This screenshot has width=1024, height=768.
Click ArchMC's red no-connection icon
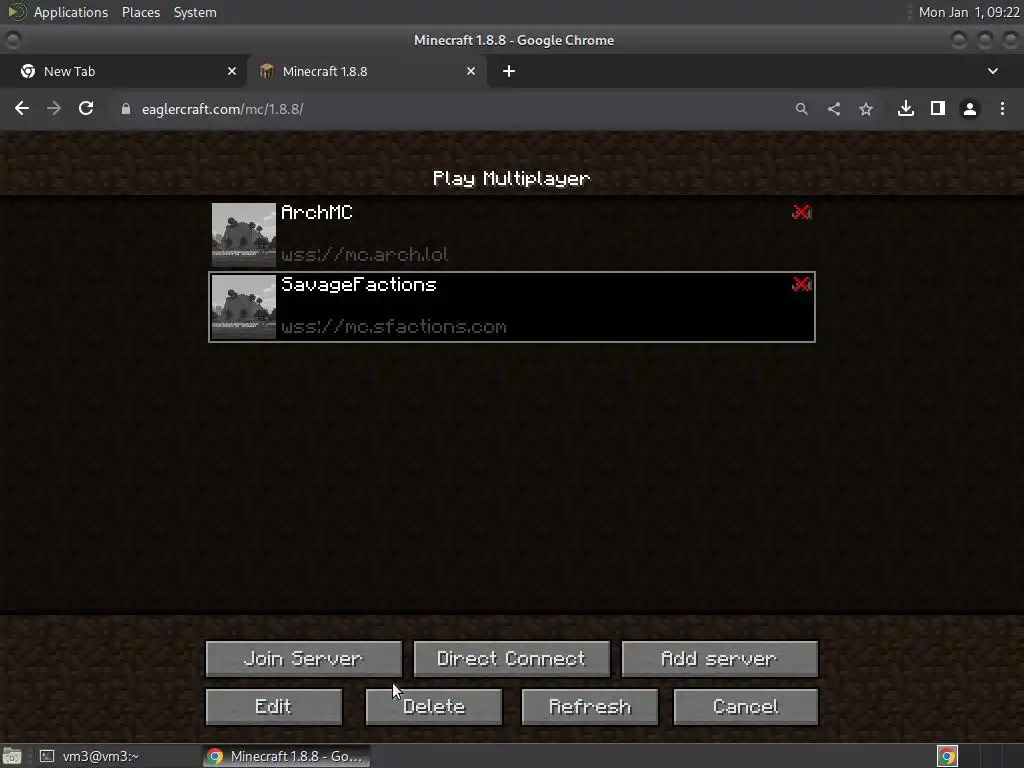pyautogui.click(x=801, y=212)
